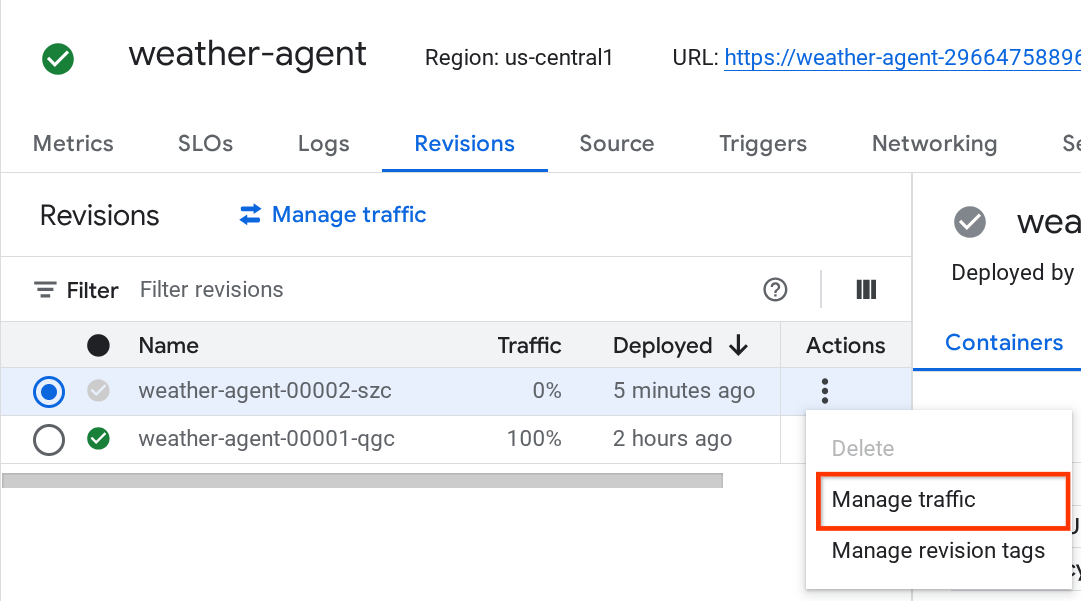Screen dimensions: 1081x601
Task: Open actions menu for weather-agent-00002-szc
Action: click(824, 391)
